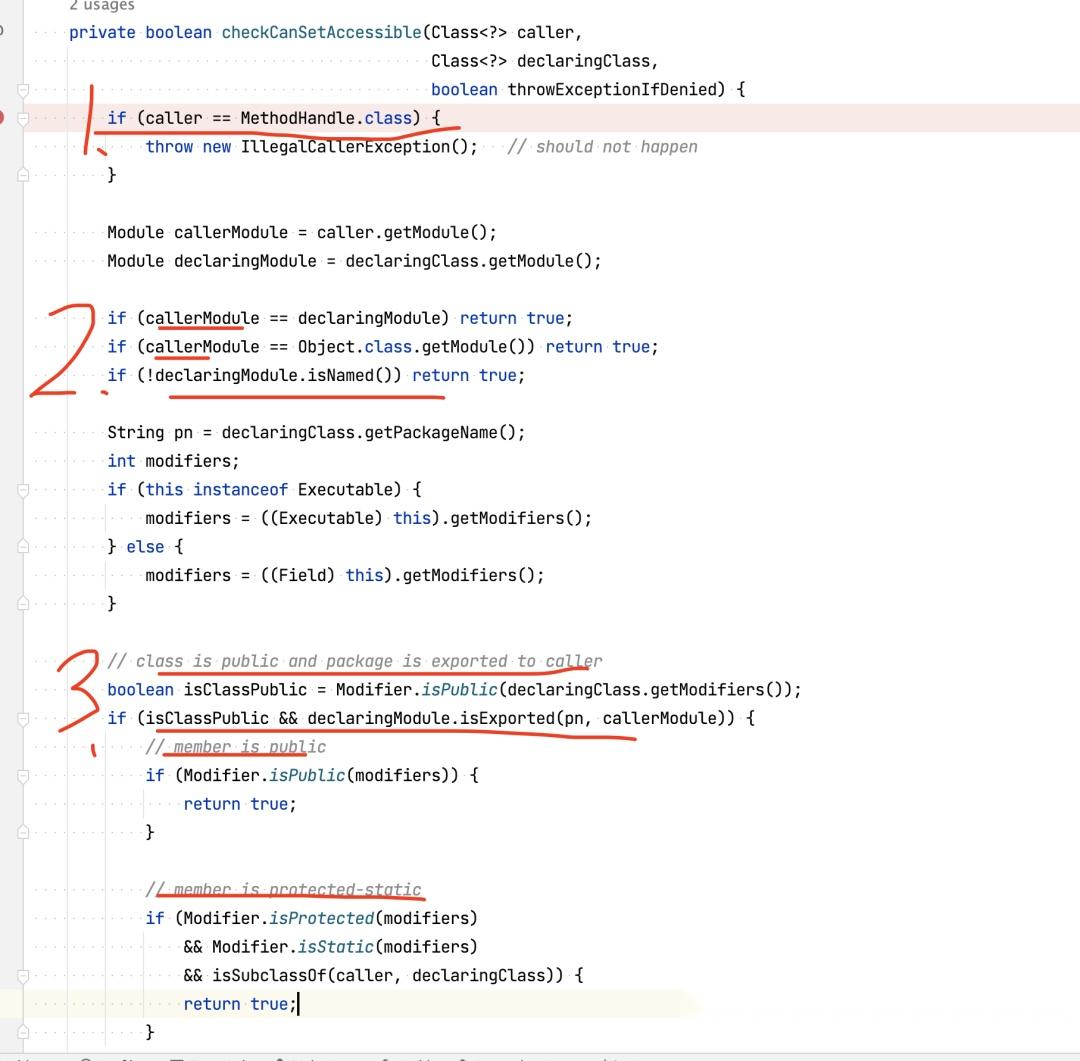
Task: Toggle the red breakpoint beside the MethodHandle check
Action: (4, 117)
